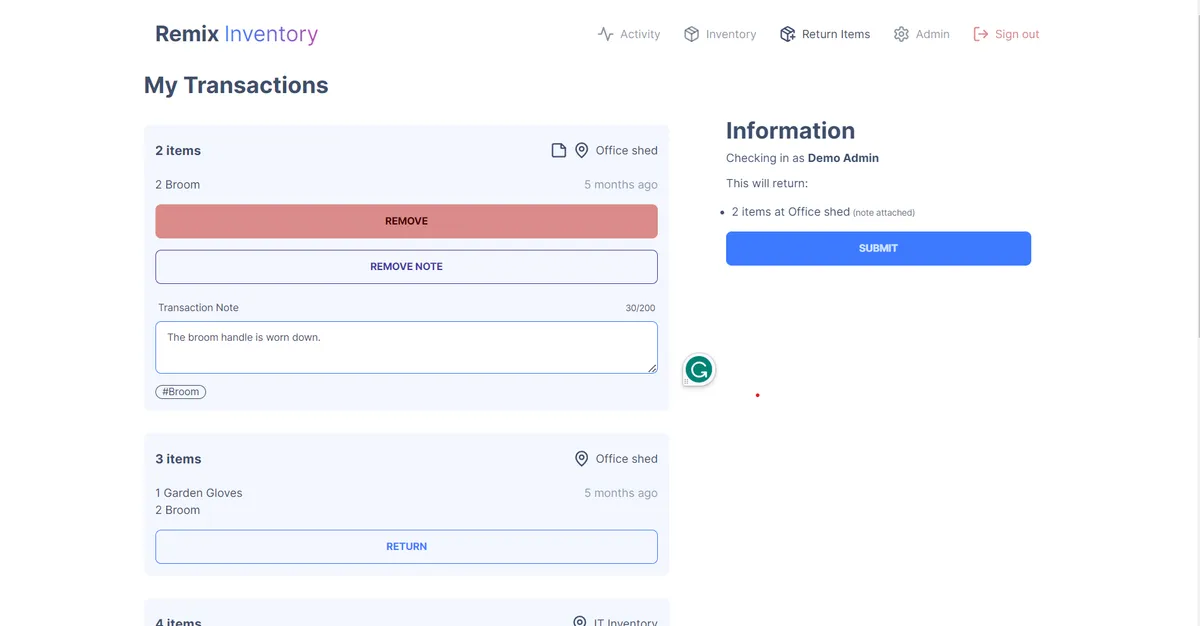
Task: Click location pin on 2 items card
Action: [x=581, y=150]
